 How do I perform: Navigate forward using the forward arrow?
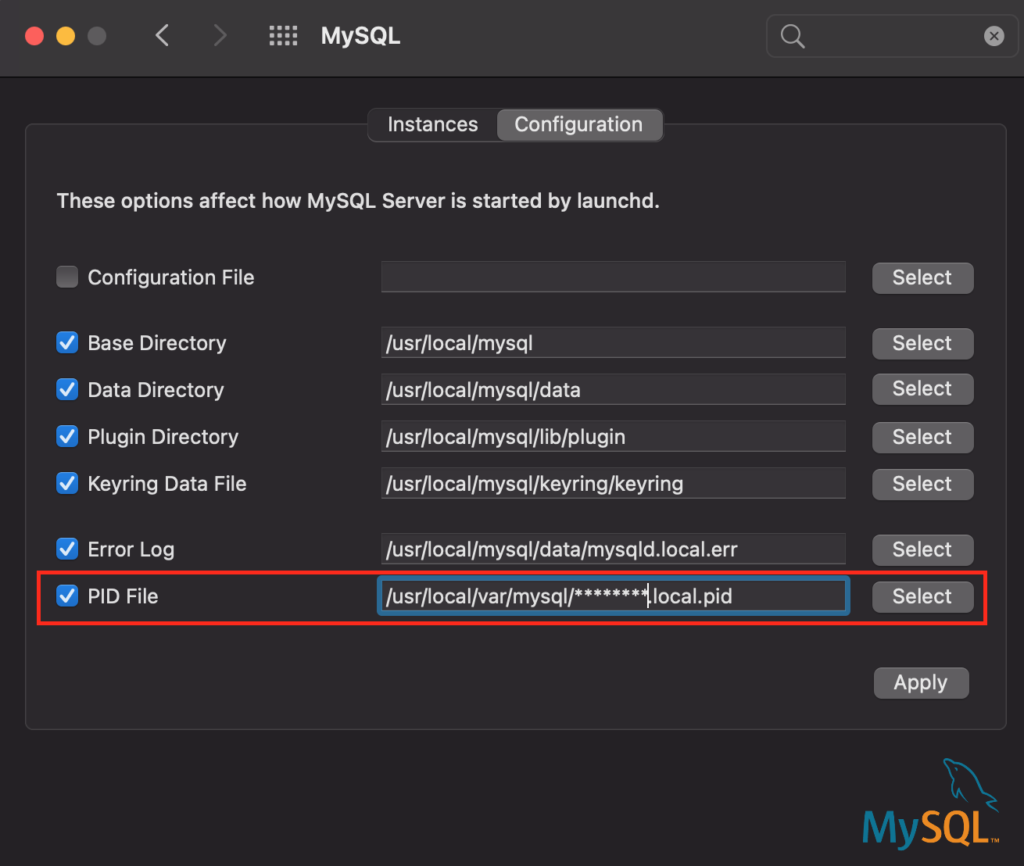219,35
